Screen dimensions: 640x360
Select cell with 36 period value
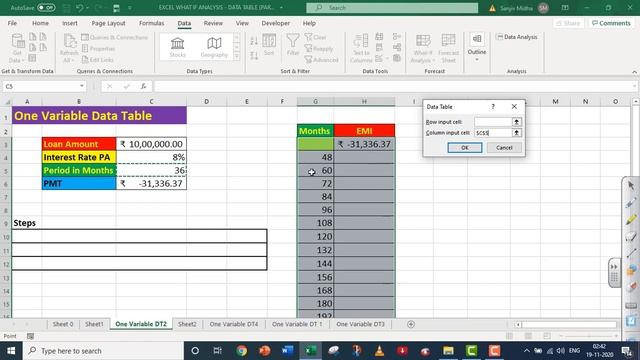(x=151, y=170)
